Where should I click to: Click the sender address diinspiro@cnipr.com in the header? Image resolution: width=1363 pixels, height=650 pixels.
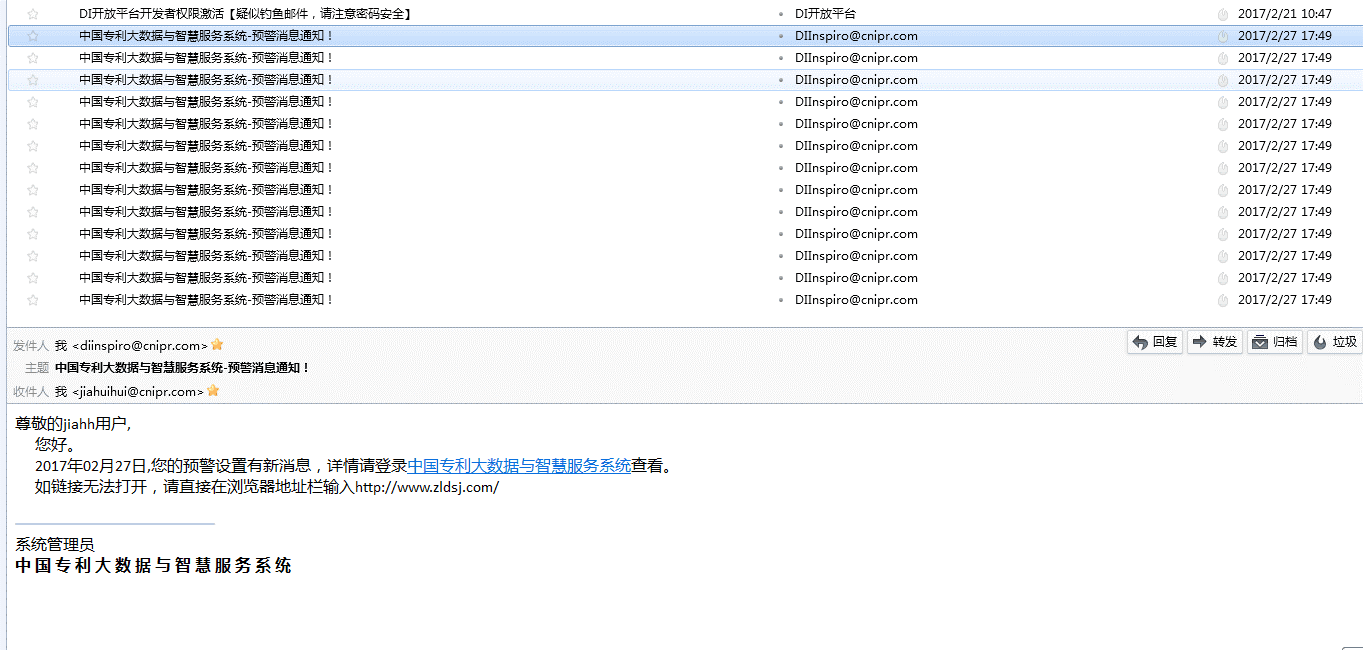[140, 346]
